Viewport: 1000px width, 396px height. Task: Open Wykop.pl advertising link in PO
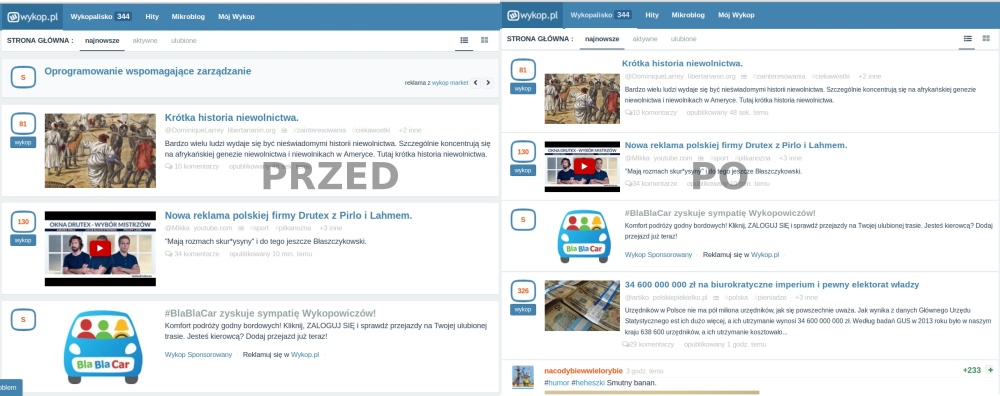[x=765, y=254]
